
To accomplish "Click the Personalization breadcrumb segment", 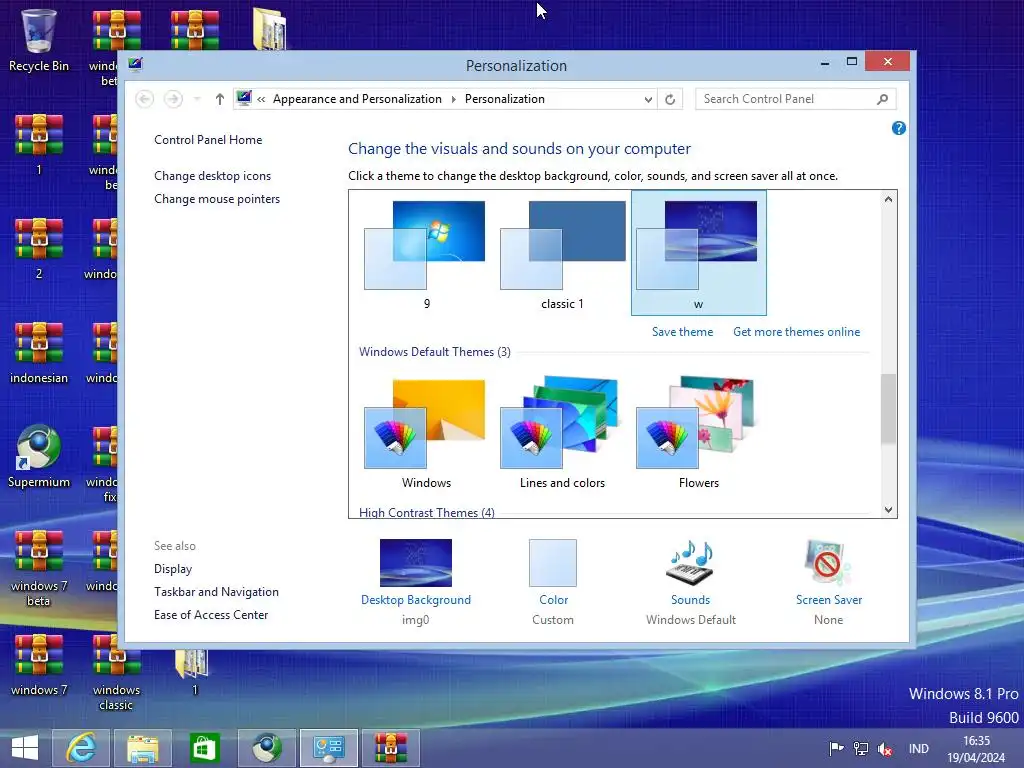I will 505,99.
